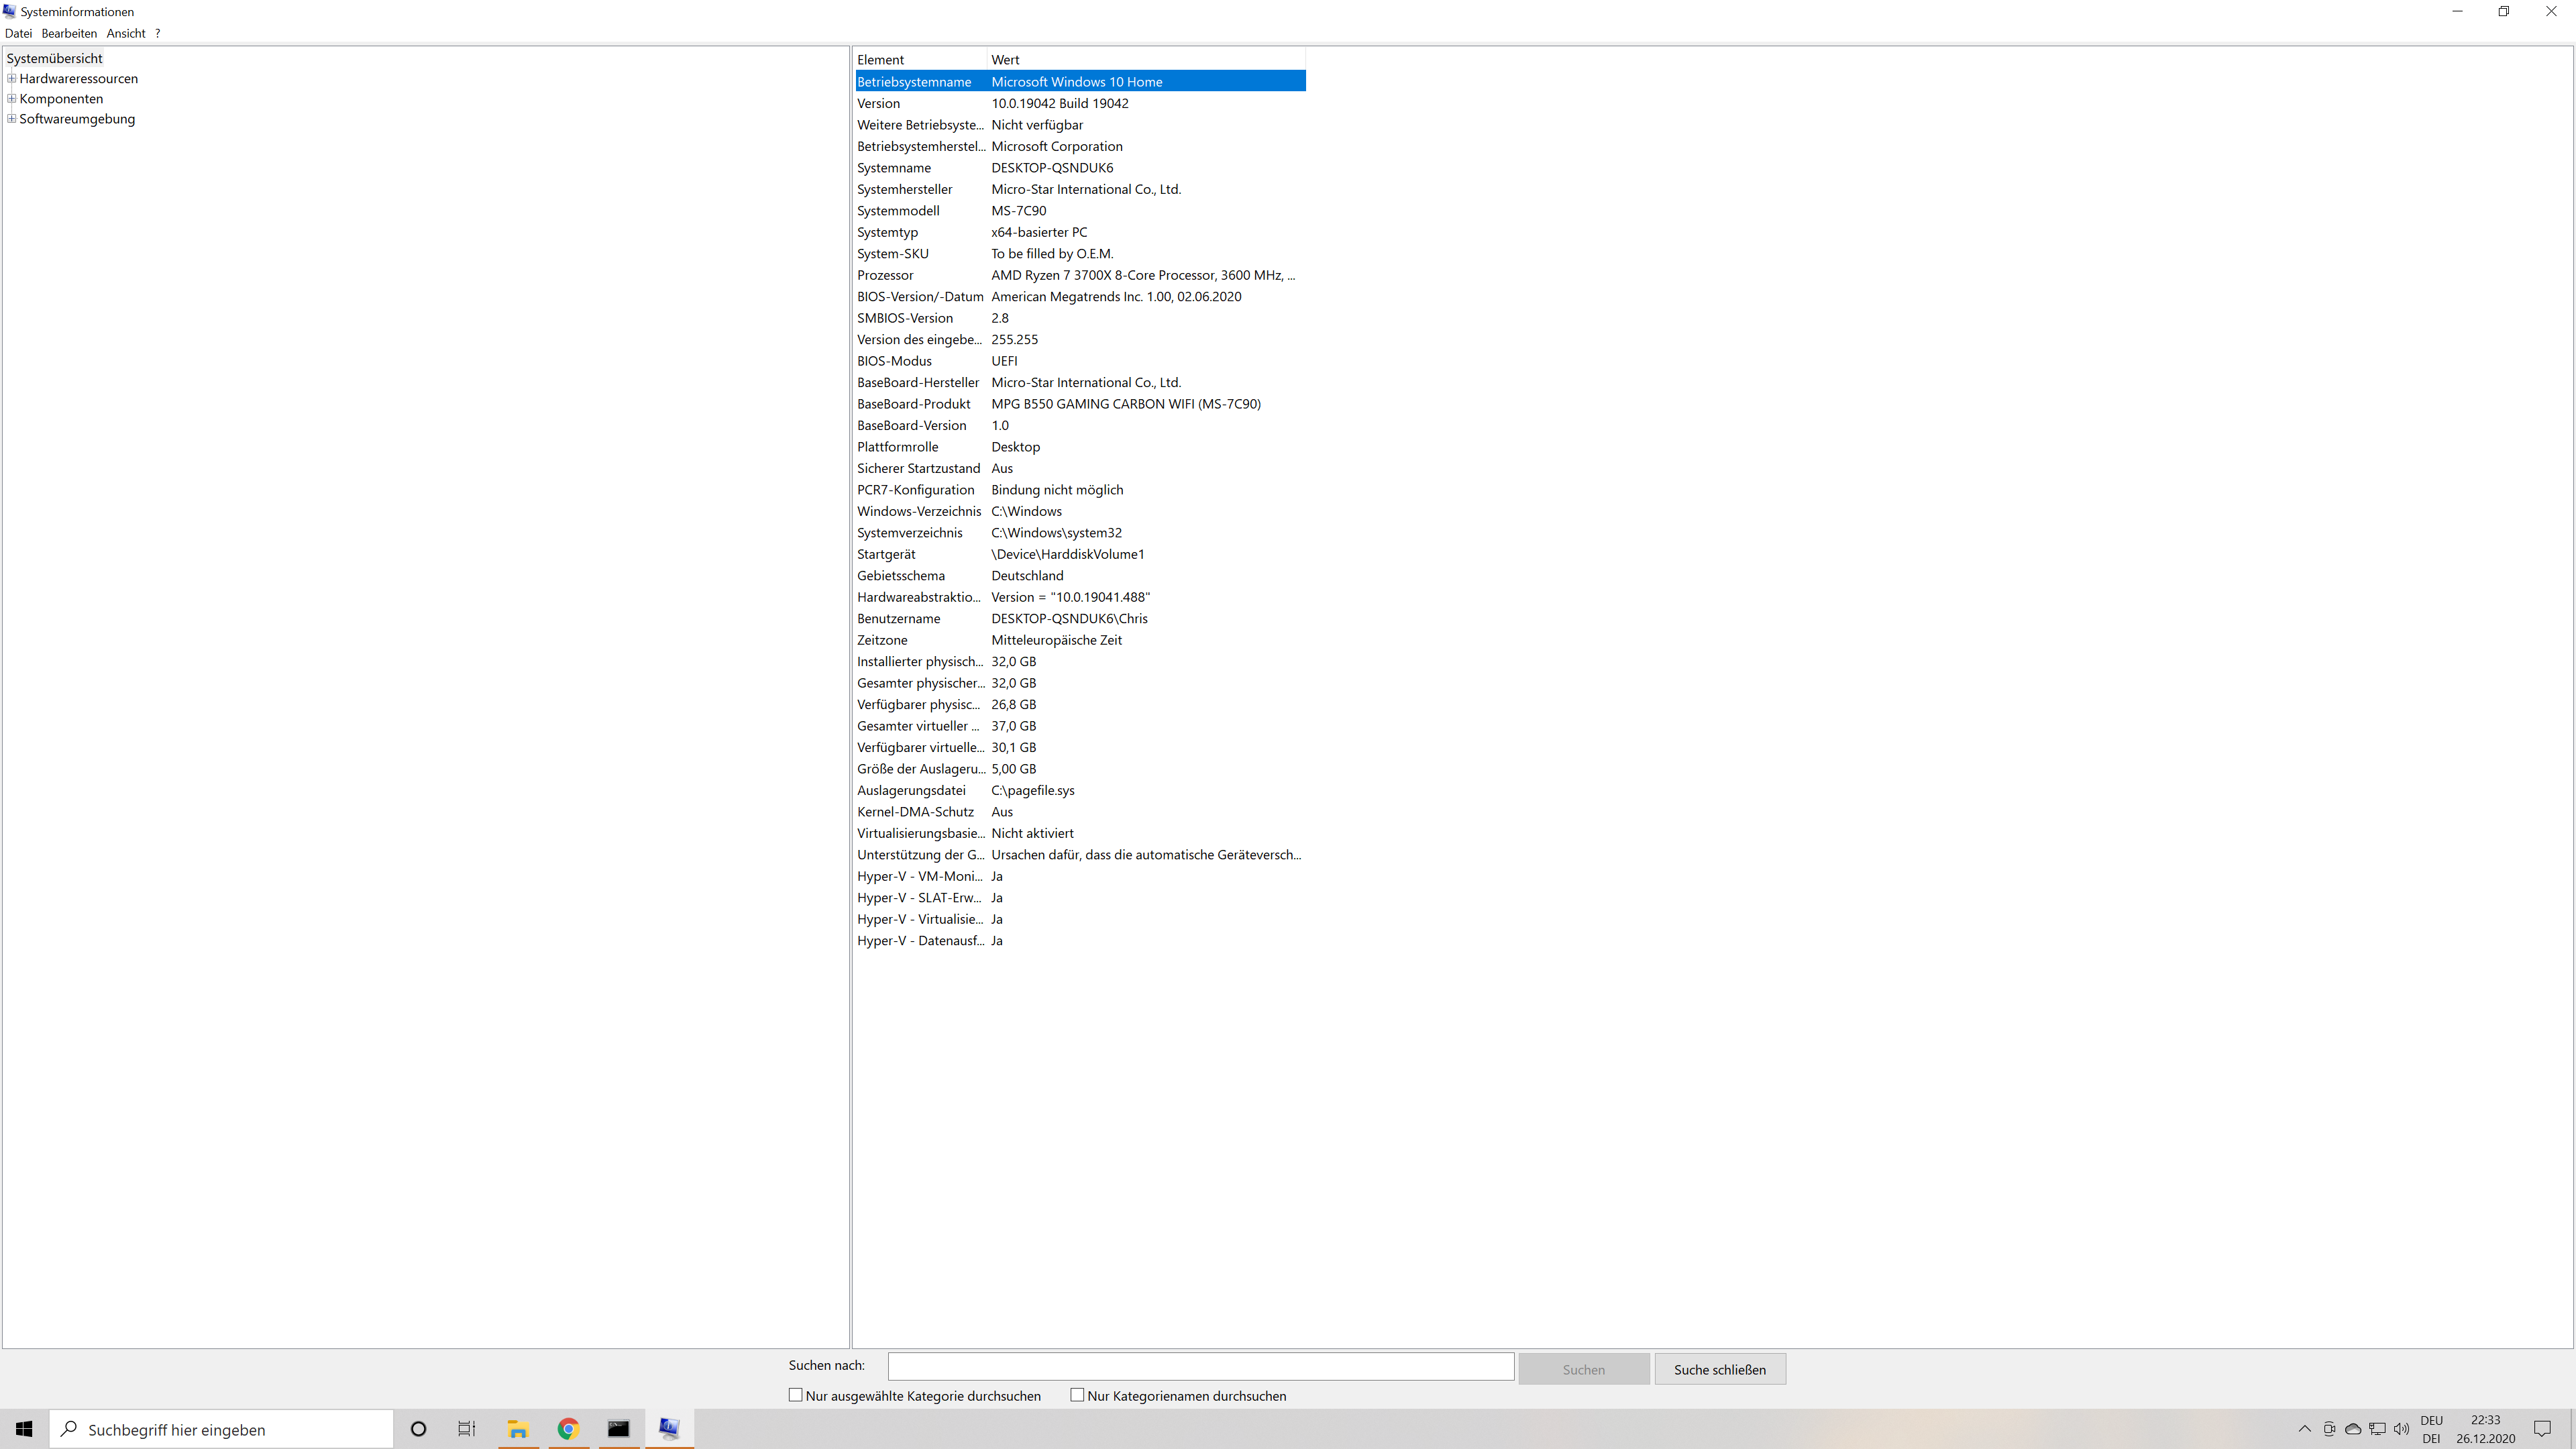Open the Ansicht menu
The width and height of the screenshot is (2576, 1449).
coord(126,33)
